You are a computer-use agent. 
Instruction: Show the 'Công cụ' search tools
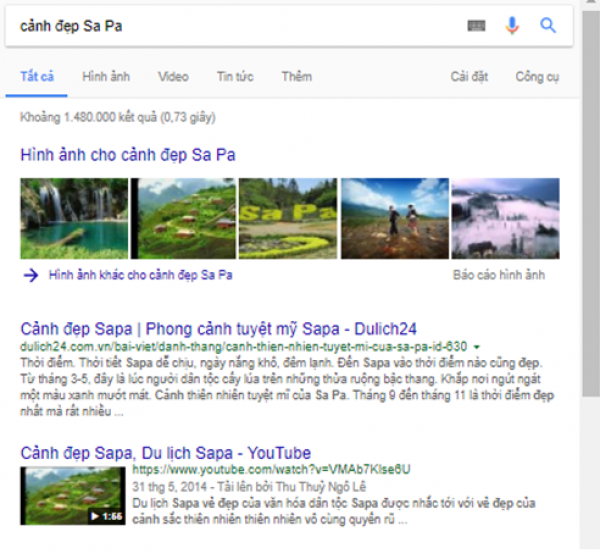point(537,77)
